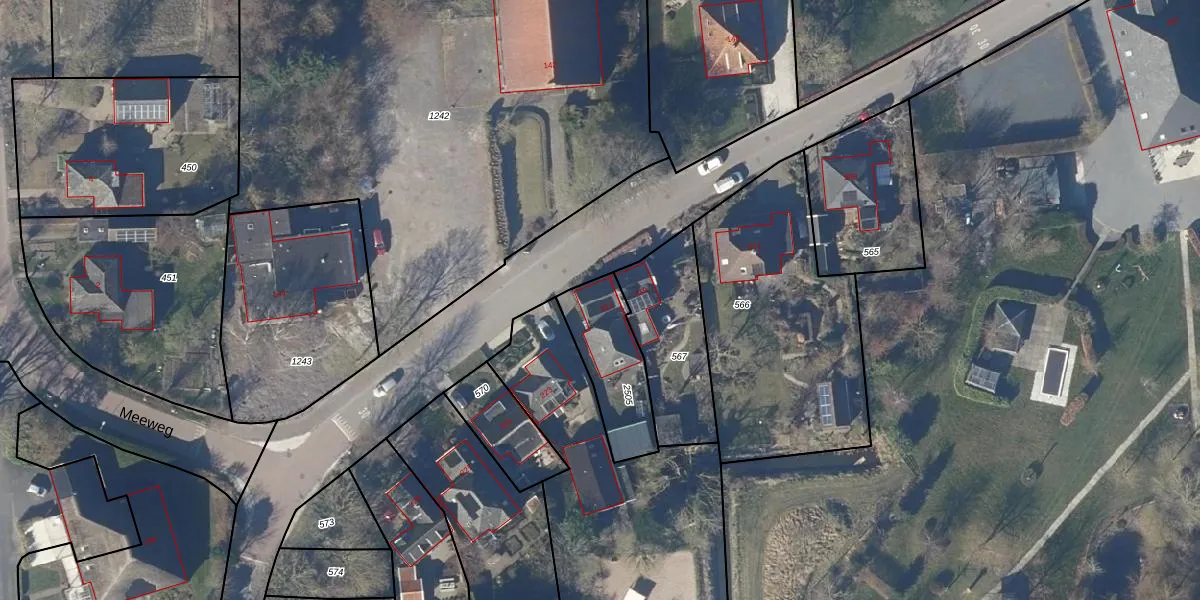Select the parcel labeled 451
The width and height of the screenshot is (1200, 600).
pos(168,277)
